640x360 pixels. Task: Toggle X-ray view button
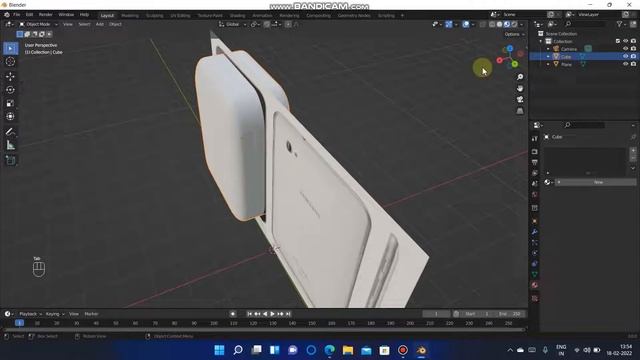click(482, 24)
